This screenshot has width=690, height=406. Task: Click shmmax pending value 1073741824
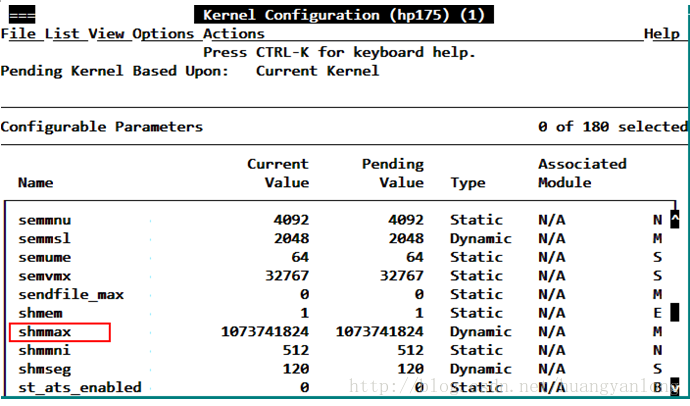(380, 332)
